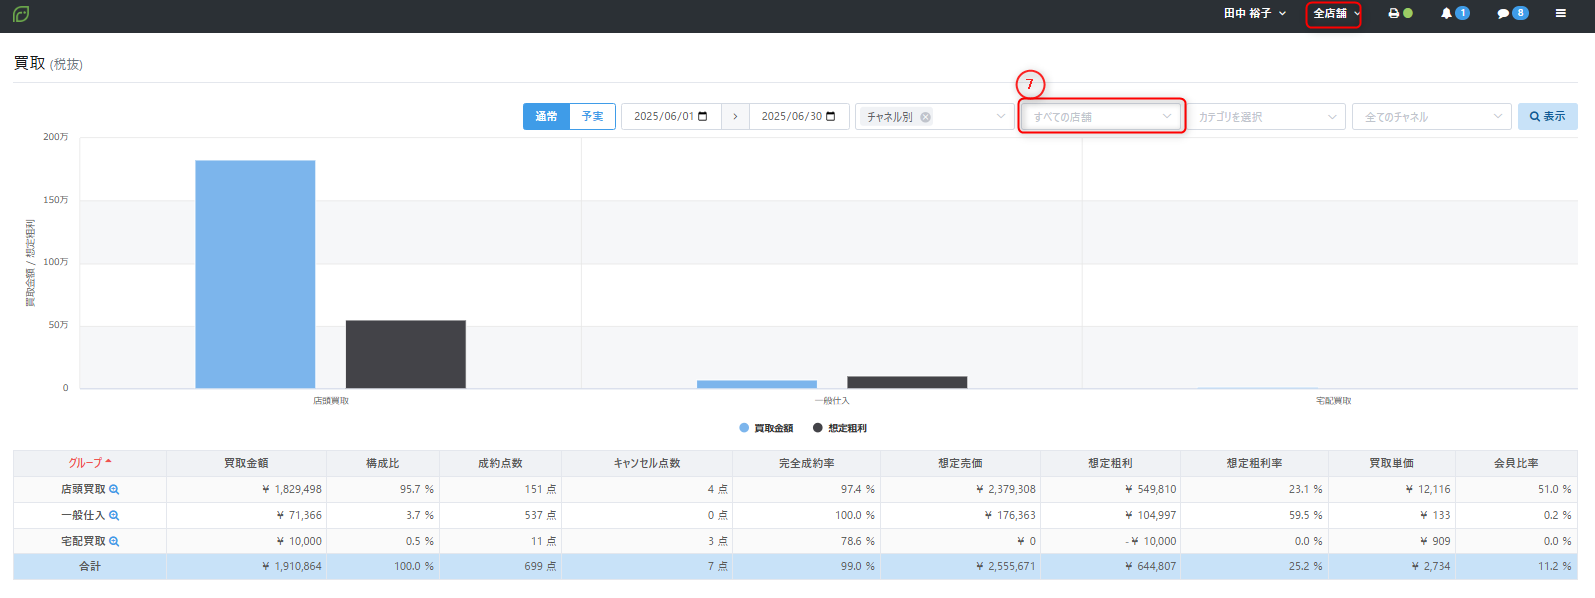The image size is (1595, 598).
Task: Open the notifications bell icon
Action: coord(1446,14)
